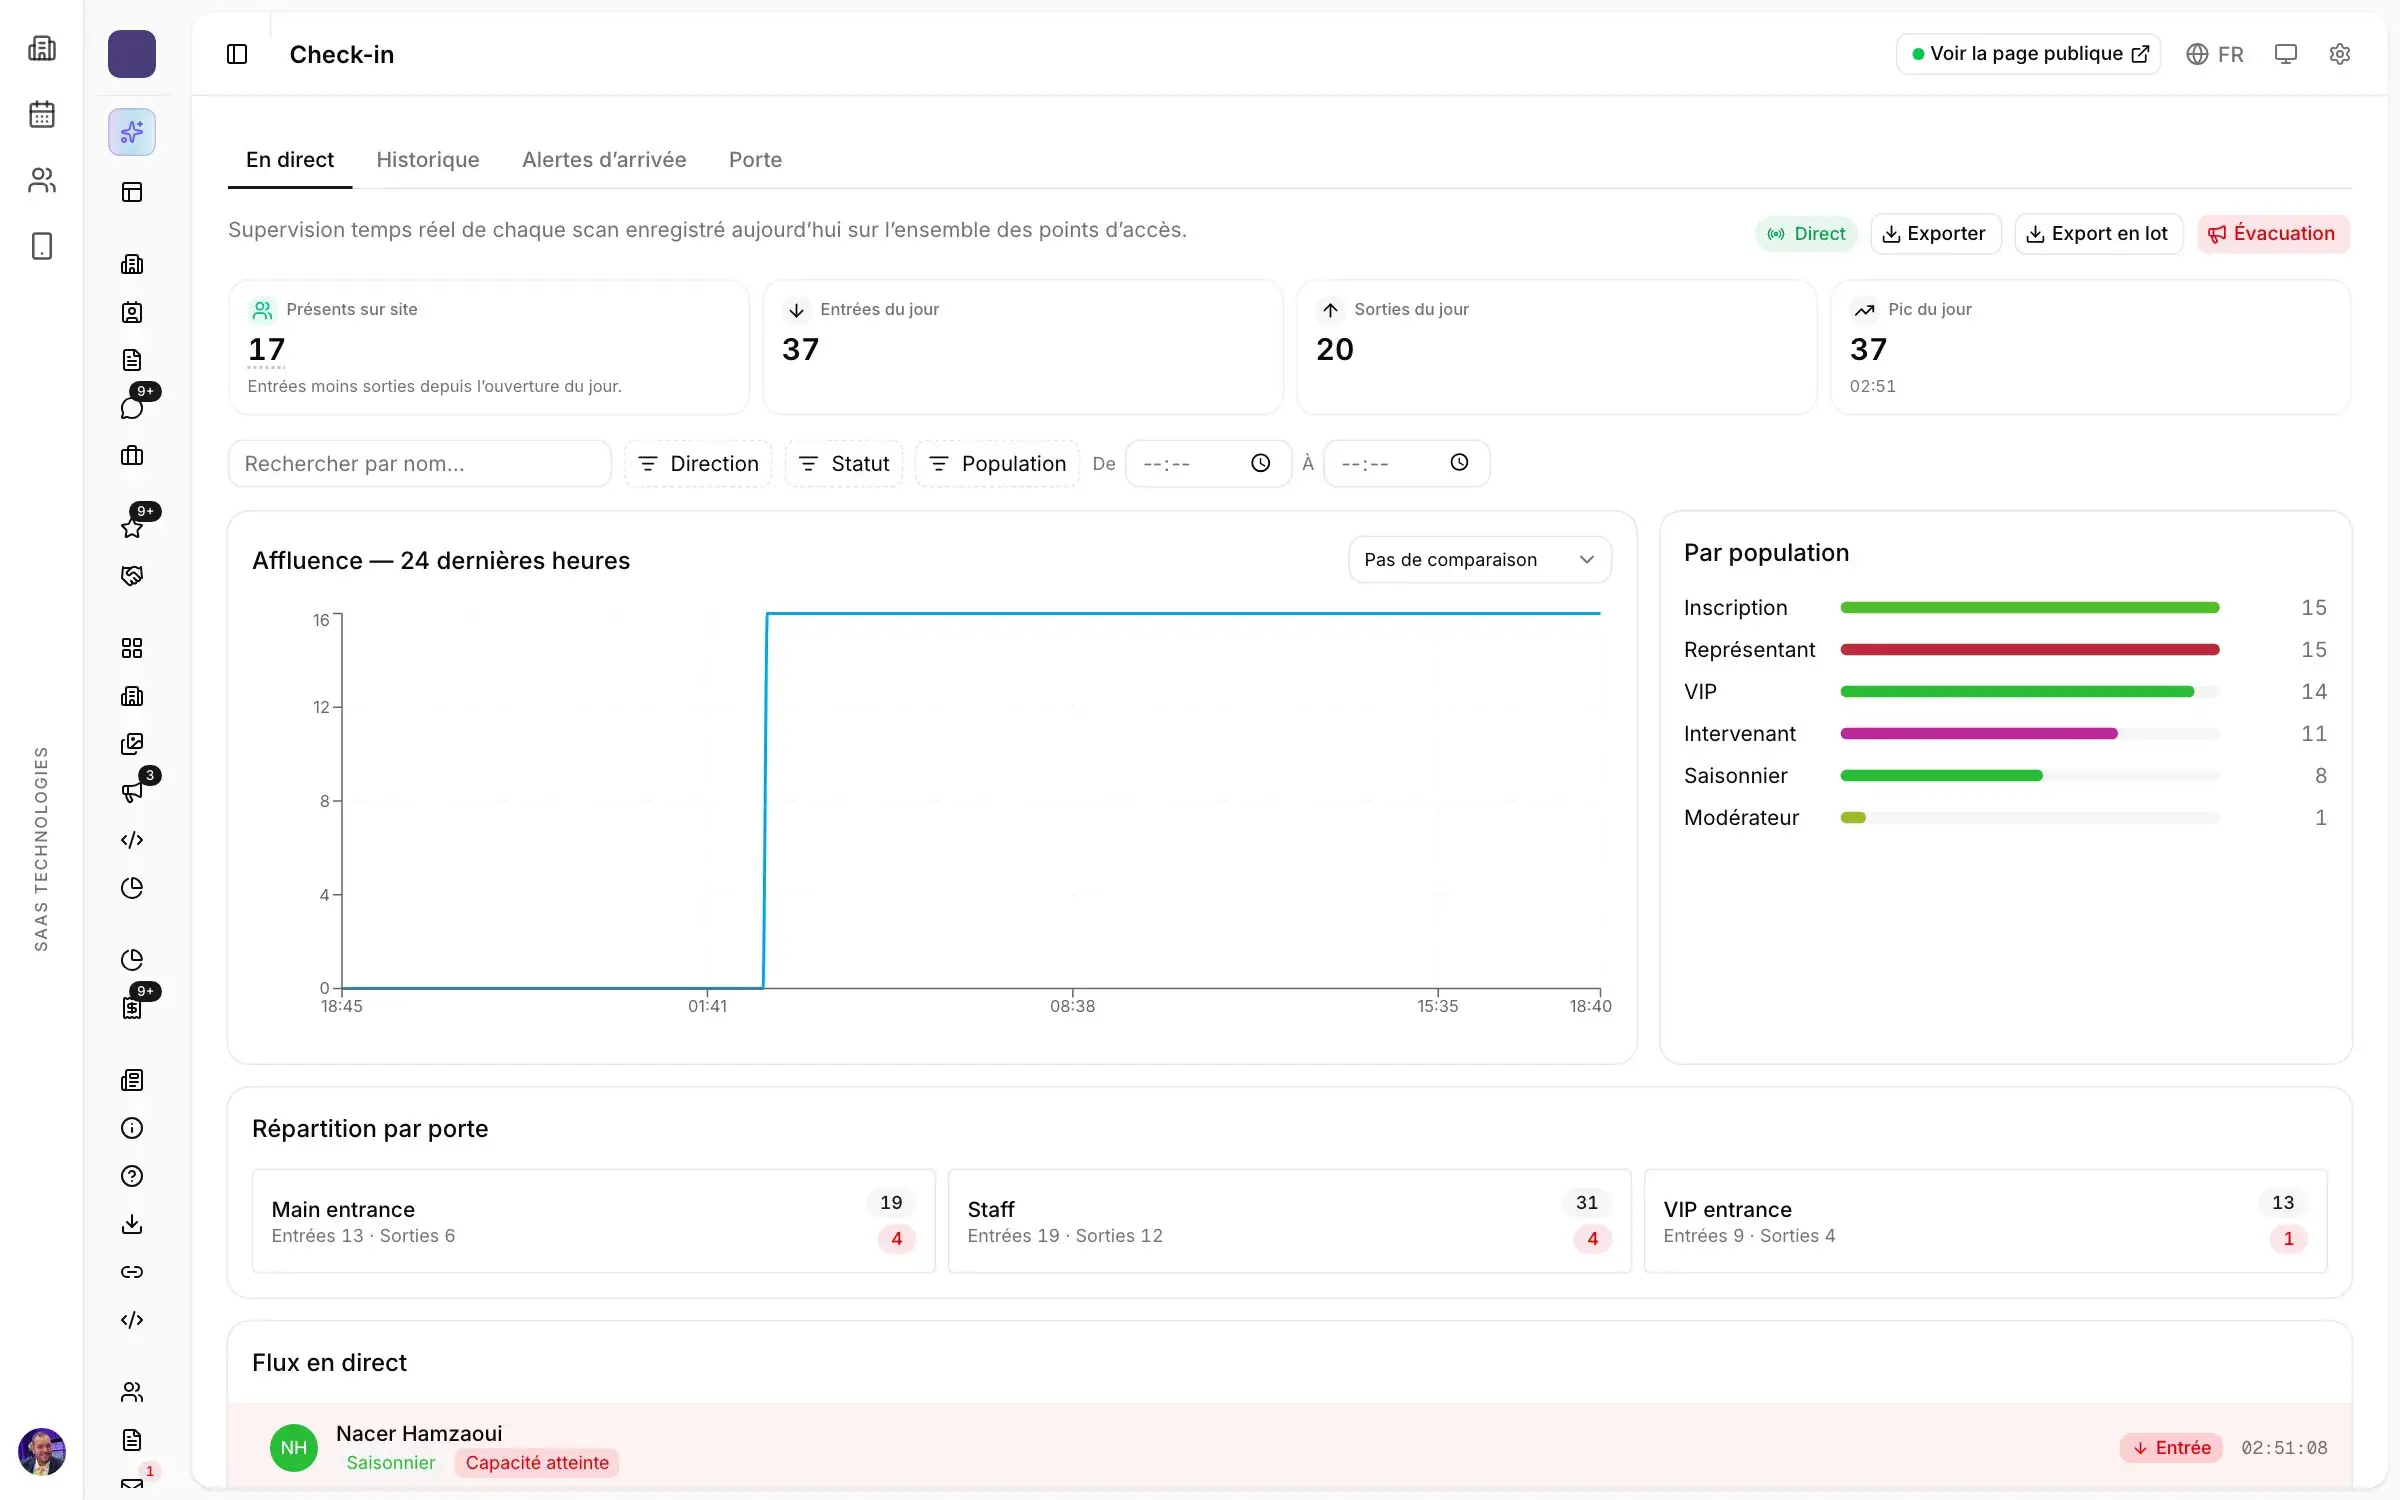Viewport: 2400px width, 1500px height.
Task: Open the star icon with 9+ badge
Action: coord(132,527)
